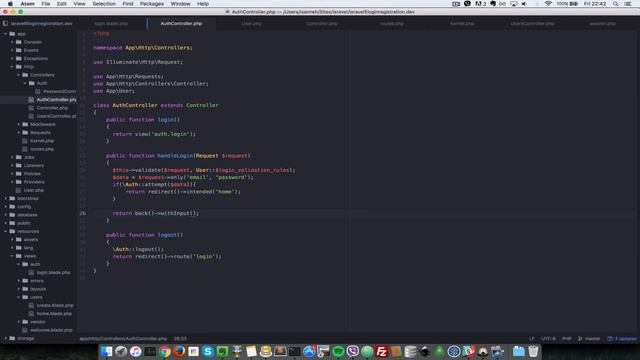Open the Edit menu

(x=62, y=4)
